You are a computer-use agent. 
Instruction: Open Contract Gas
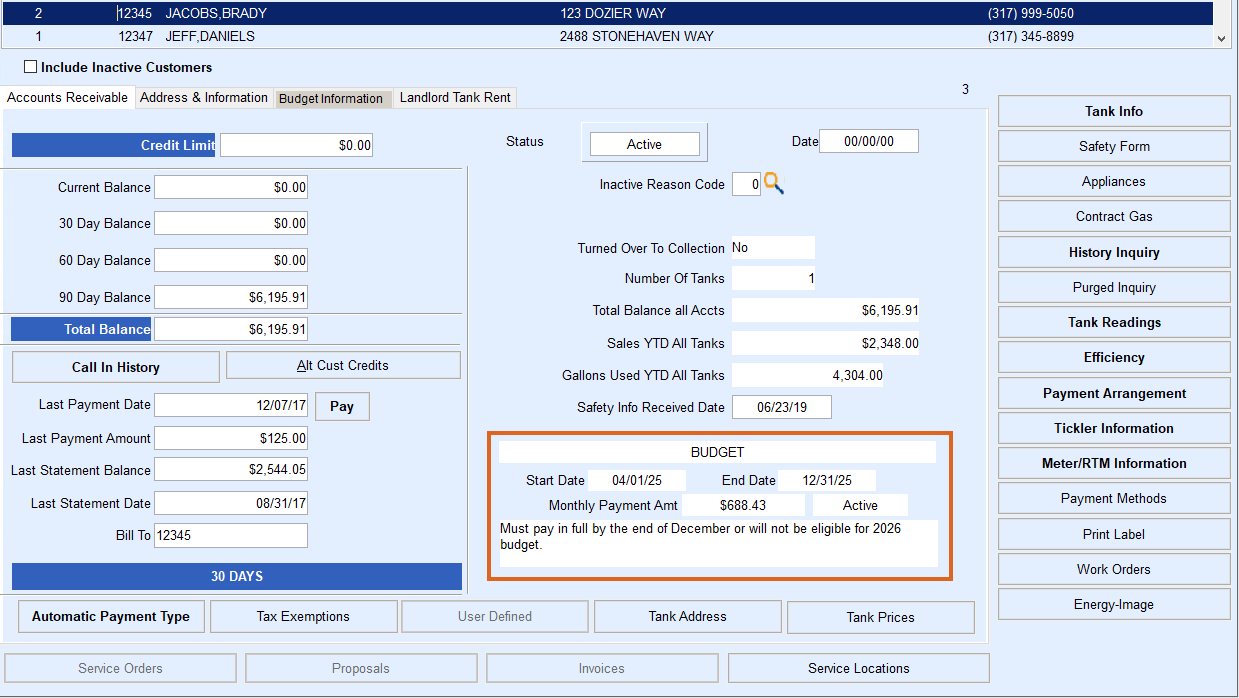[x=1114, y=216]
